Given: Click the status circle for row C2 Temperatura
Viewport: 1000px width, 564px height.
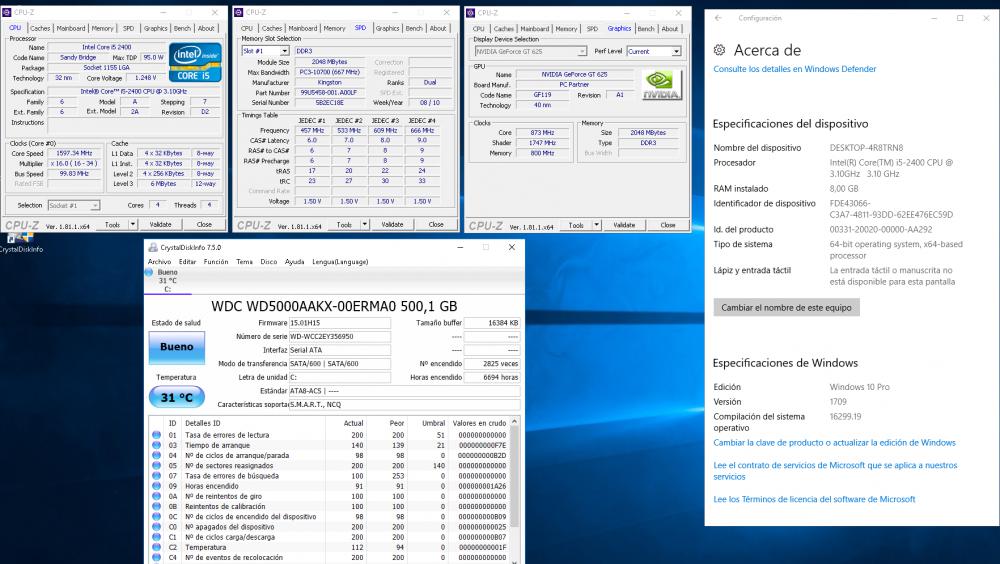Looking at the screenshot, I should [x=156, y=547].
